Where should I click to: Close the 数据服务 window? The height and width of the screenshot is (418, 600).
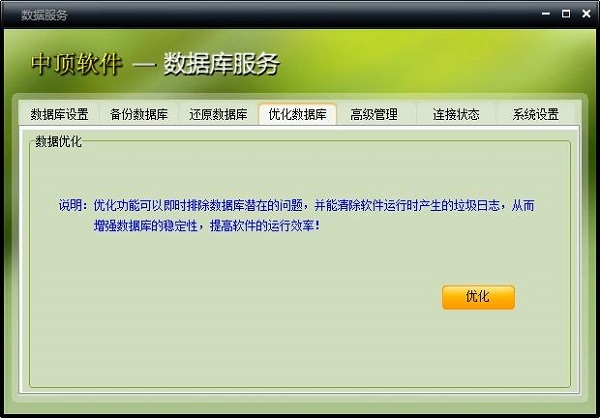pos(586,14)
